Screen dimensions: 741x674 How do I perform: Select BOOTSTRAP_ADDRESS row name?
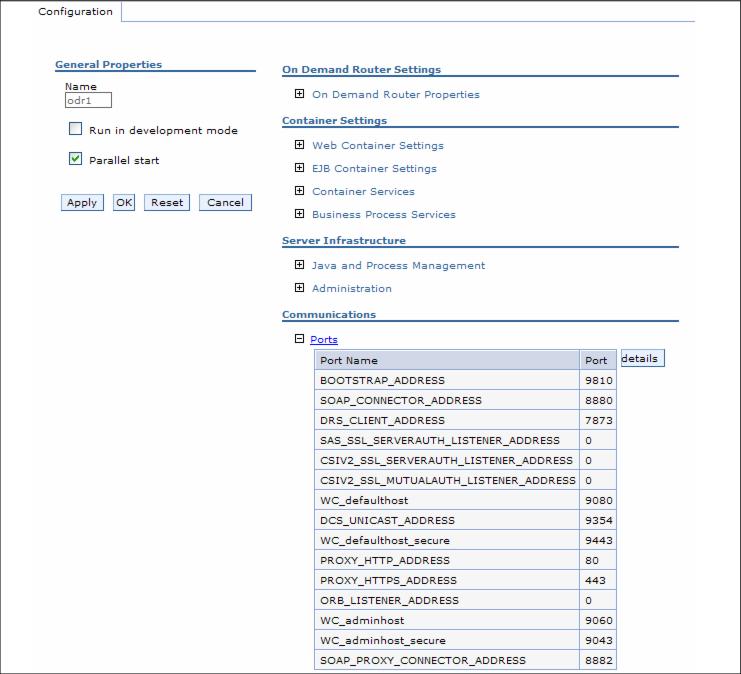[x=382, y=380]
